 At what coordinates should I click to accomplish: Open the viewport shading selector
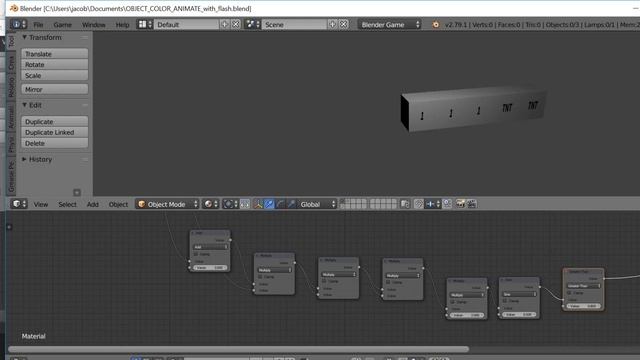click(x=211, y=204)
